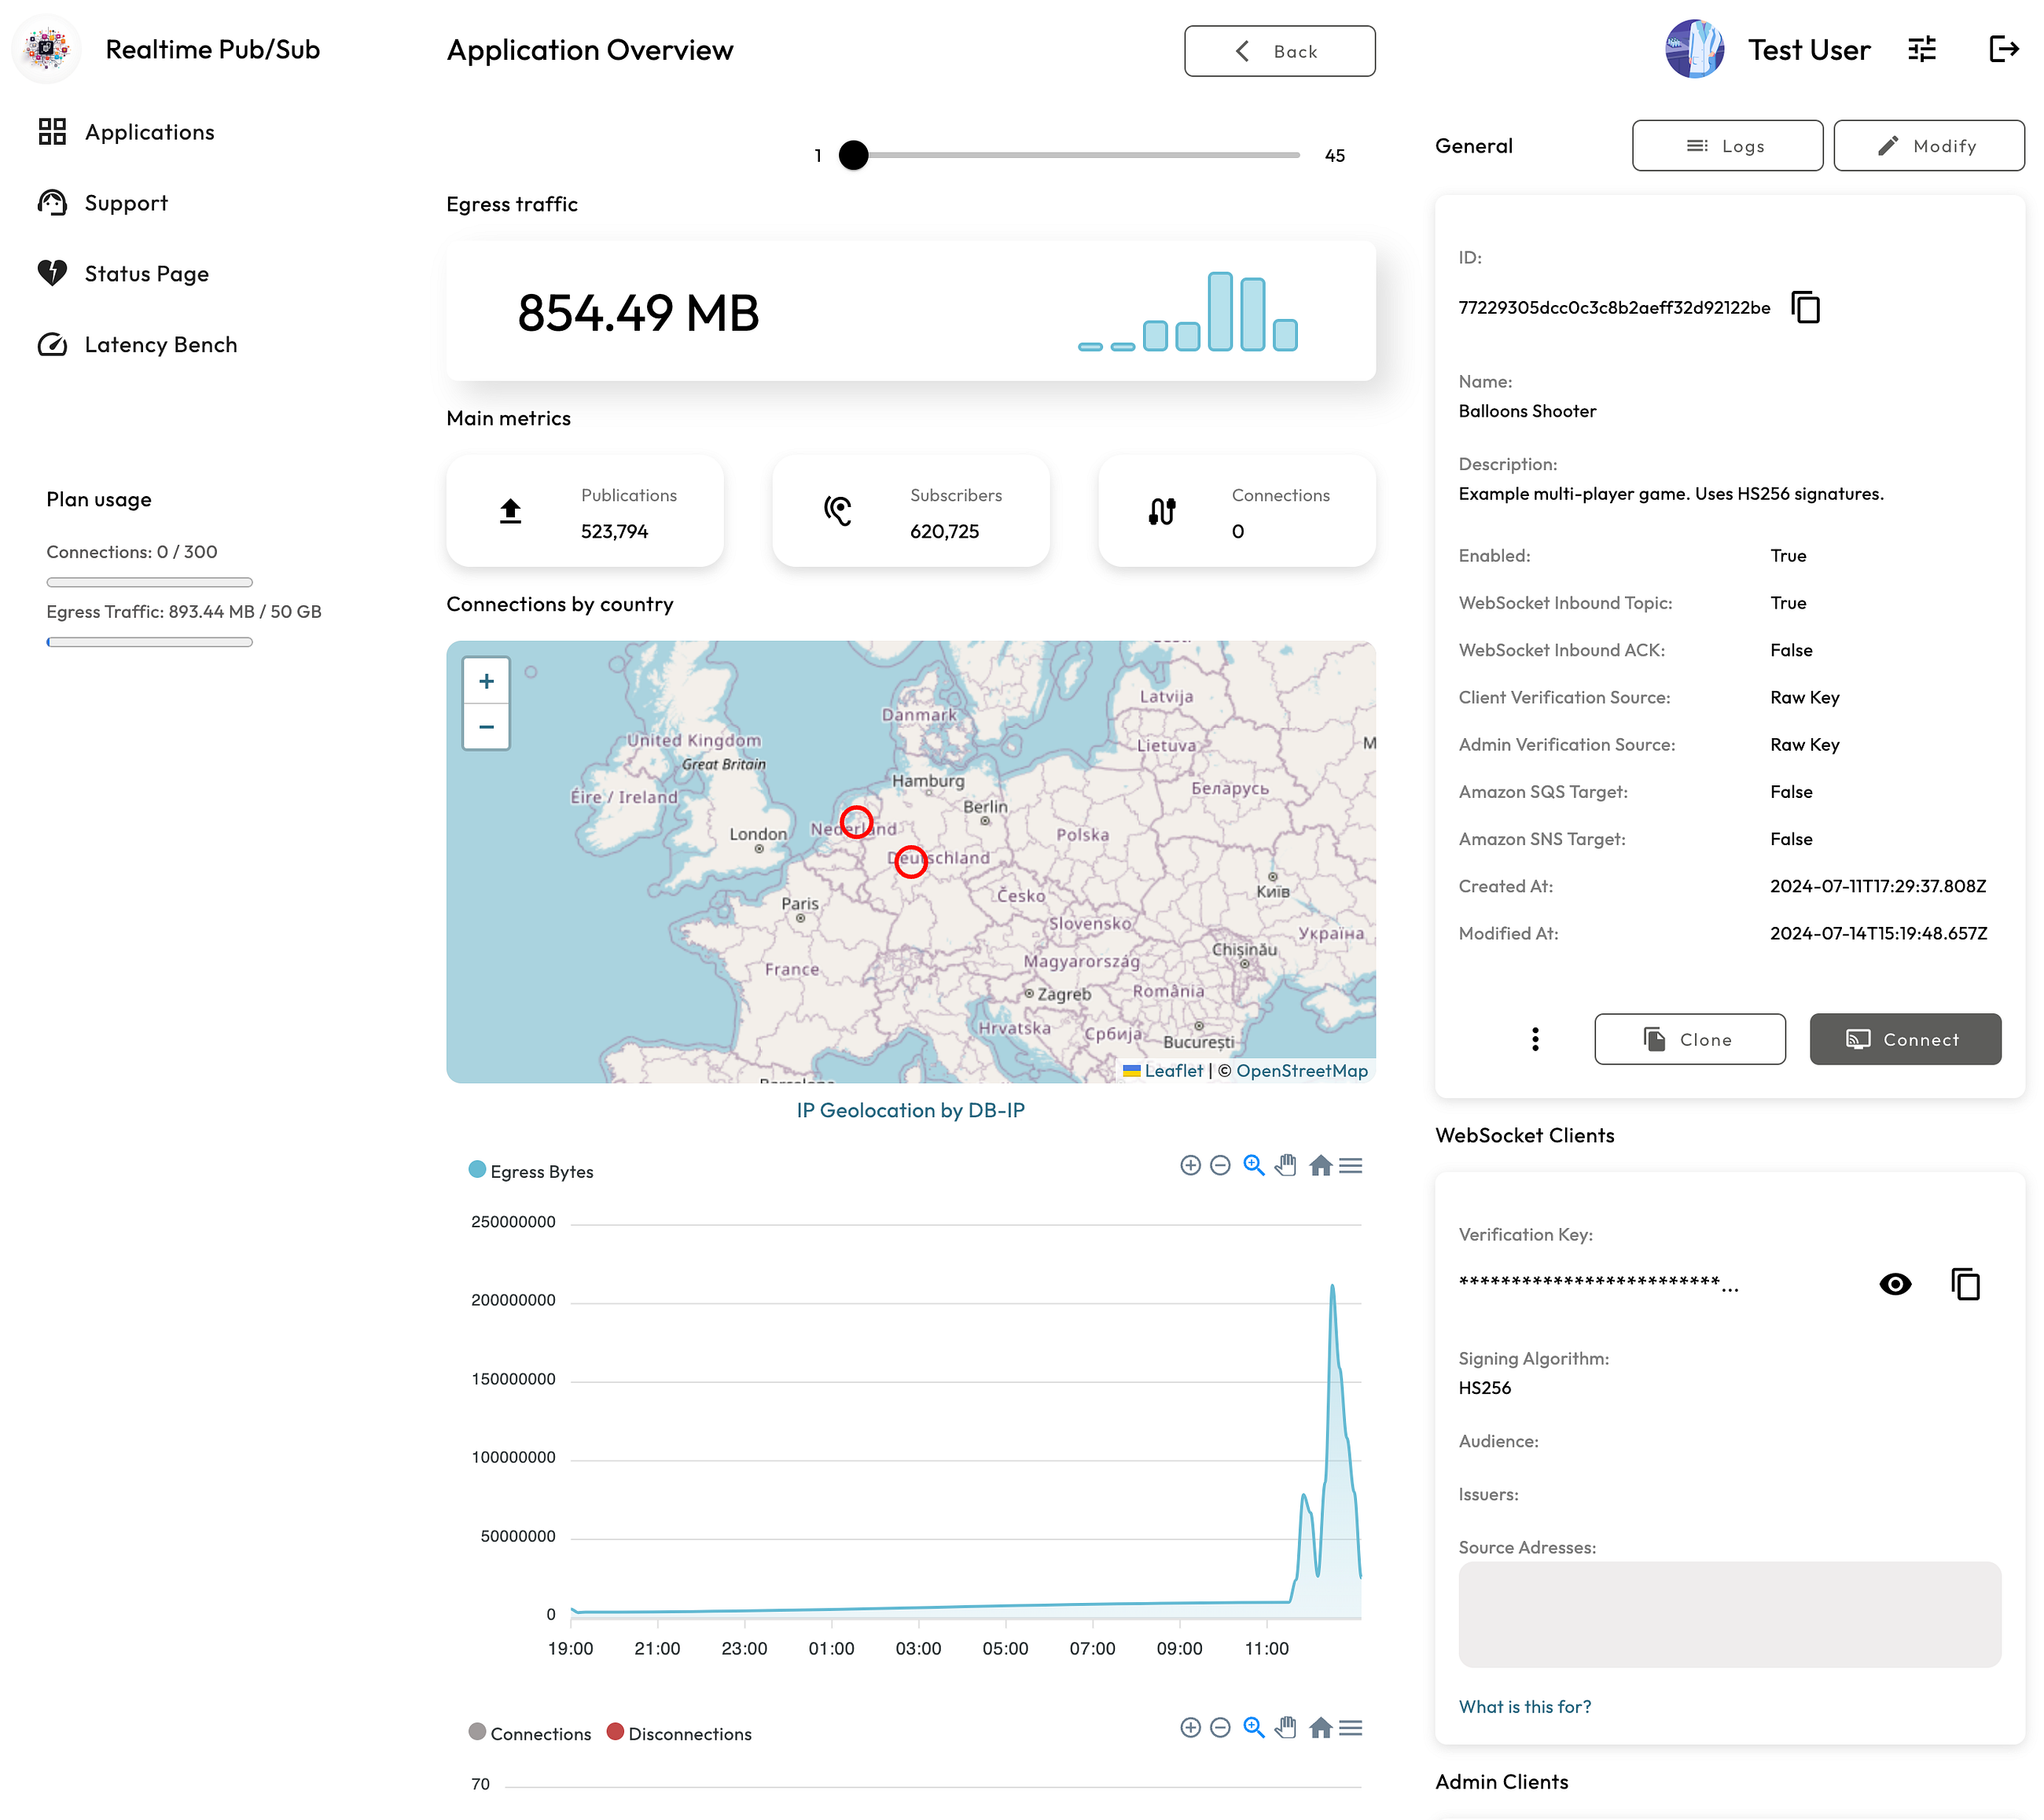
Task: Clone the application
Action: (1689, 1040)
